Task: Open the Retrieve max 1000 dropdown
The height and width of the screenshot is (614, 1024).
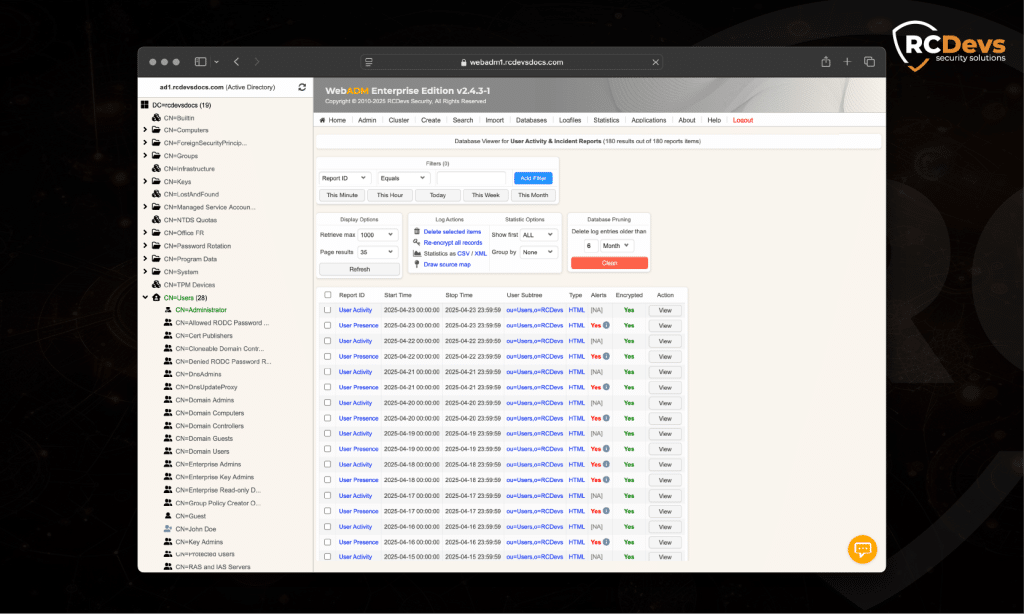Action: coord(377,234)
